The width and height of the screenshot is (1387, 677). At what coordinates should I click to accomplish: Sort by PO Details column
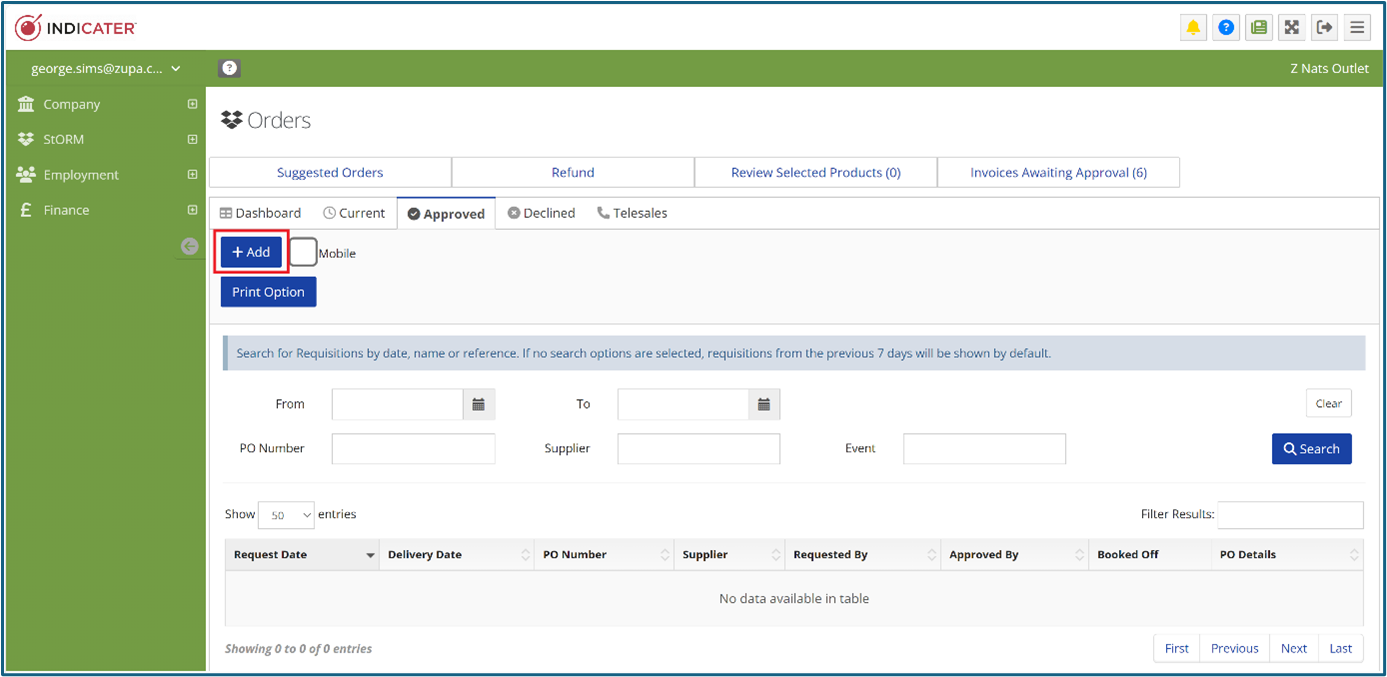click(1287, 554)
